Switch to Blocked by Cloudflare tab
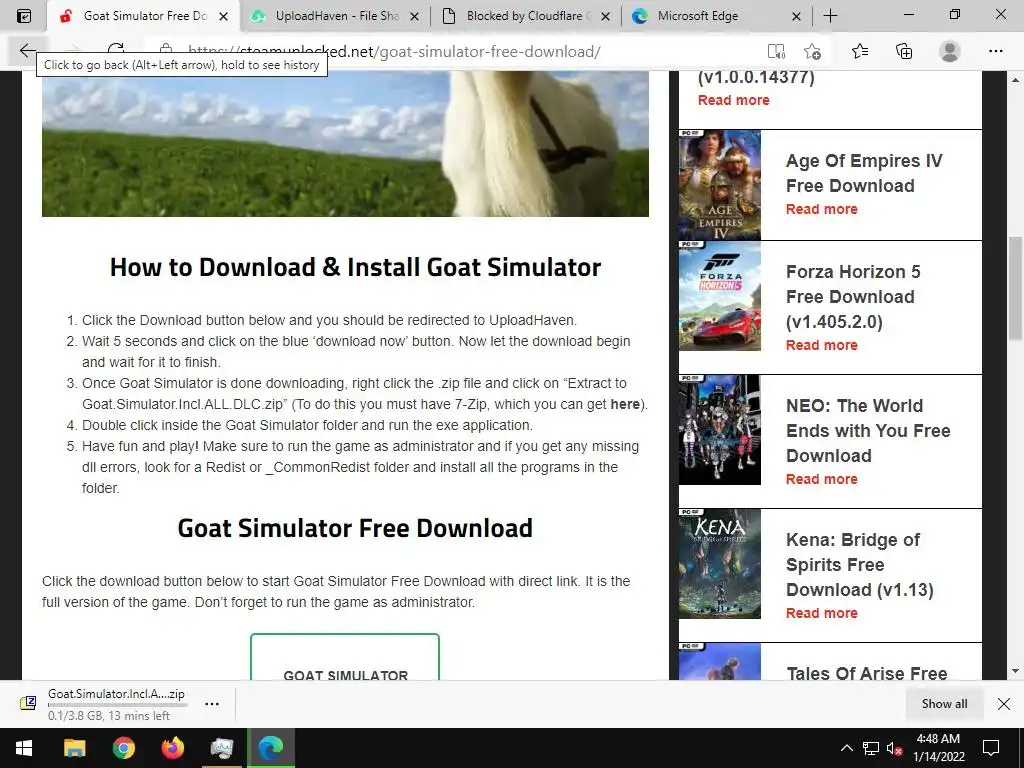The width and height of the screenshot is (1024, 768). pos(526,16)
